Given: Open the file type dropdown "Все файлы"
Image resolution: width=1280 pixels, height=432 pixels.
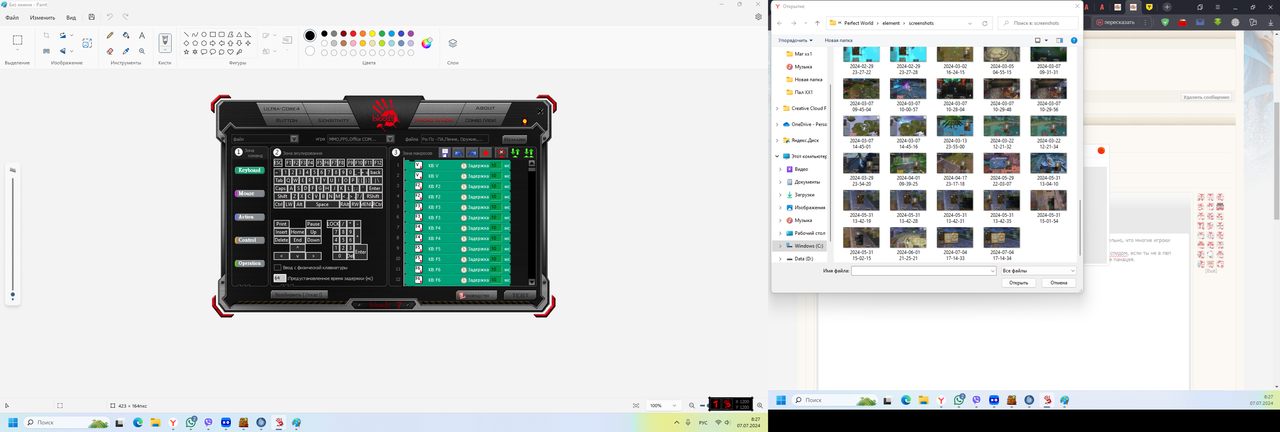Looking at the screenshot, I should tap(1038, 270).
